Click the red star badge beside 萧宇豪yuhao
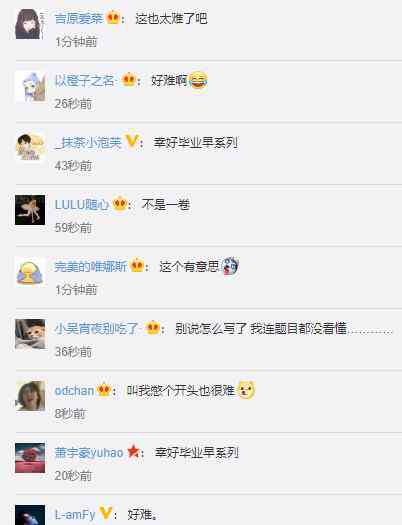The image size is (402, 525). point(133,452)
